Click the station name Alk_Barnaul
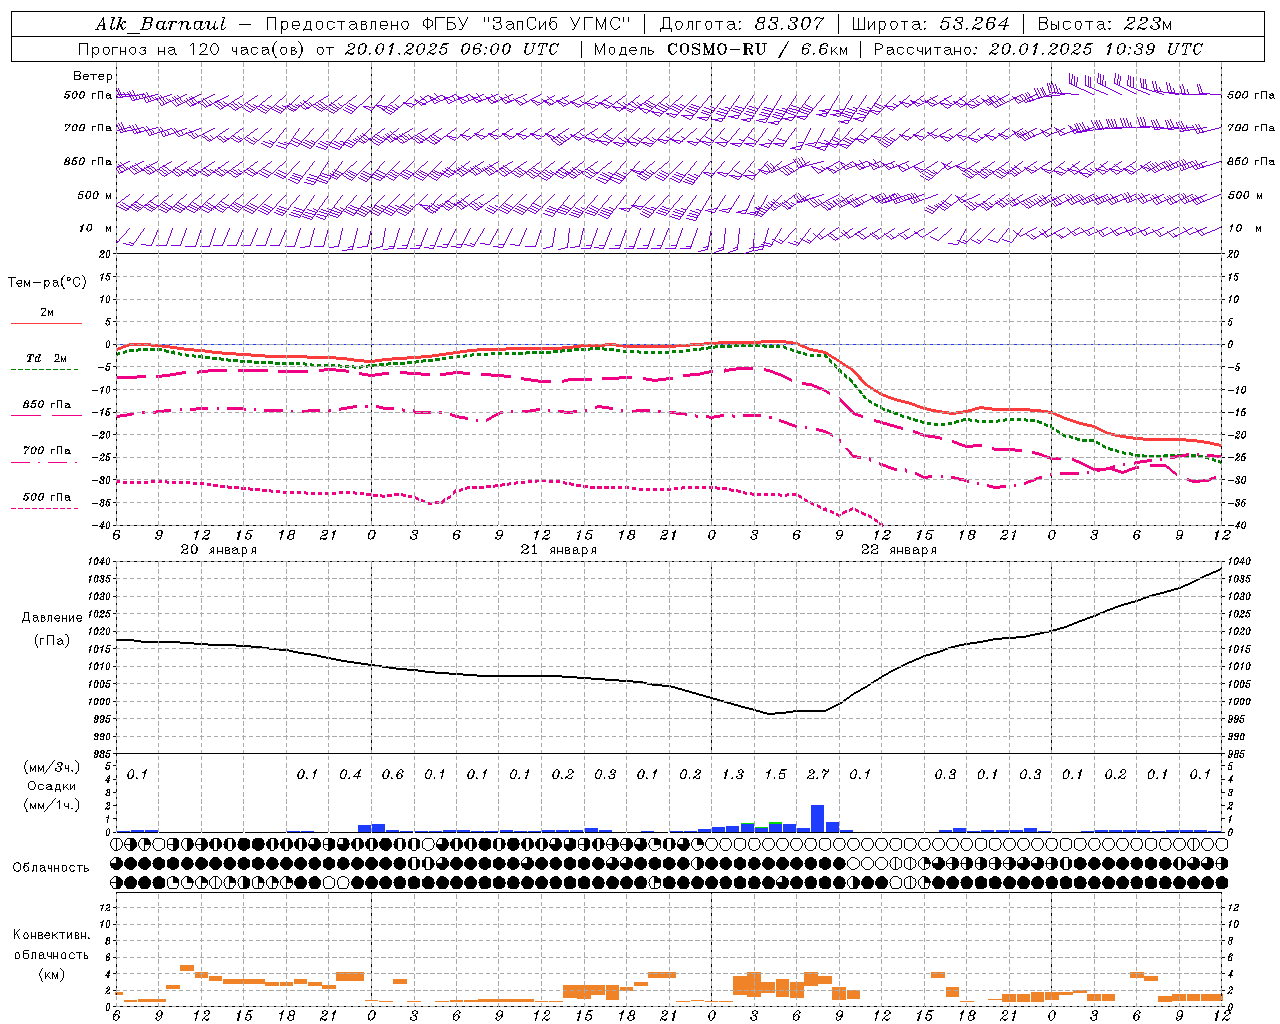 pyautogui.click(x=160, y=24)
